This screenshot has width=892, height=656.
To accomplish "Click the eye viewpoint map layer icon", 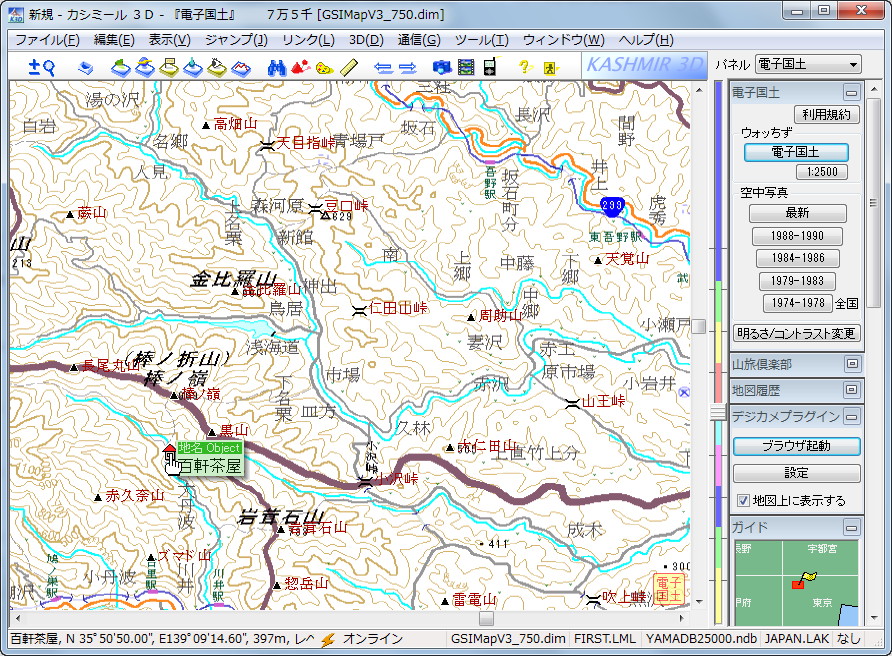I will (217, 68).
